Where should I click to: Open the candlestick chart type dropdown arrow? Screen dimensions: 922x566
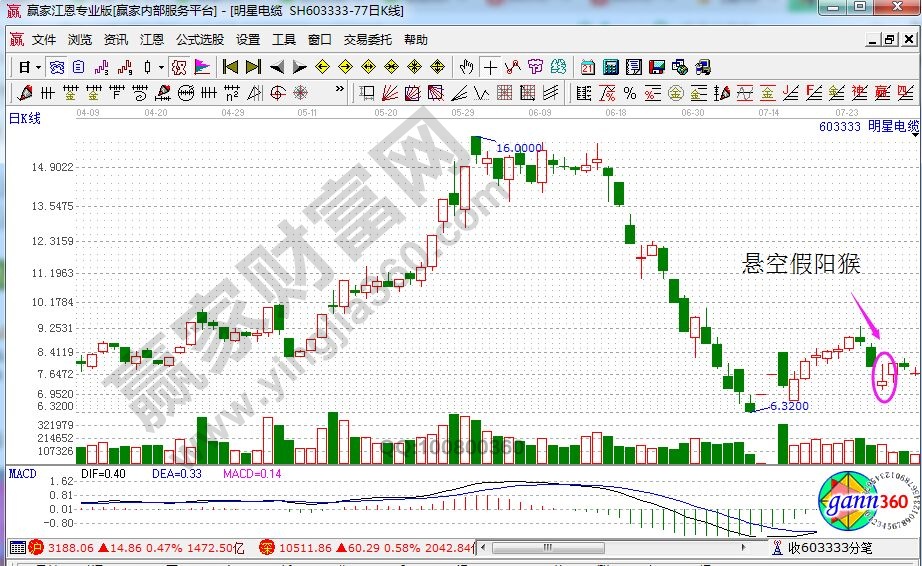[162, 68]
